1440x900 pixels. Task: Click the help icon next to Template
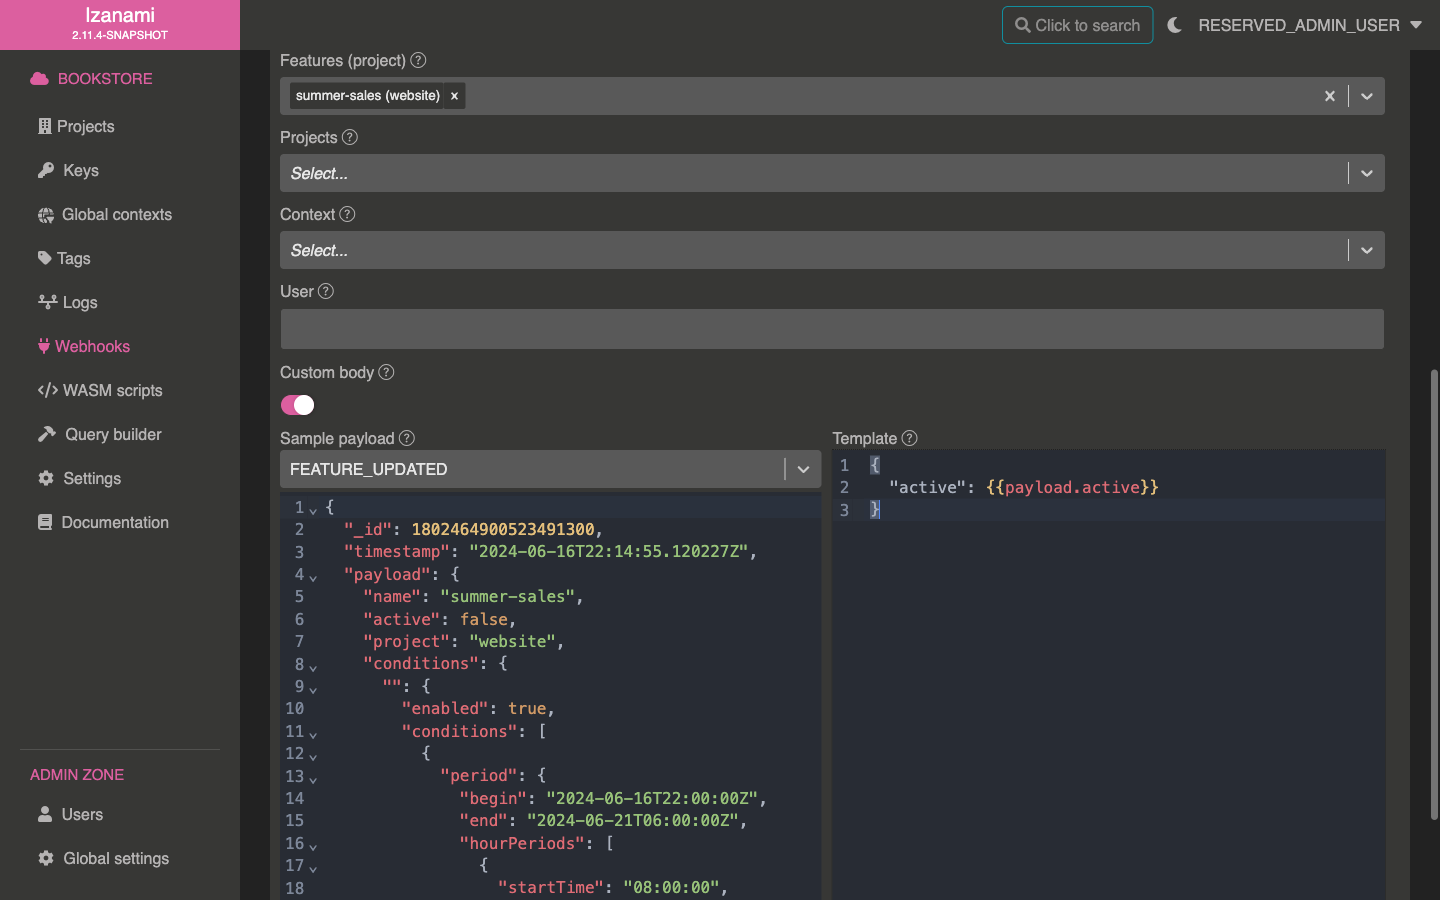click(x=909, y=438)
